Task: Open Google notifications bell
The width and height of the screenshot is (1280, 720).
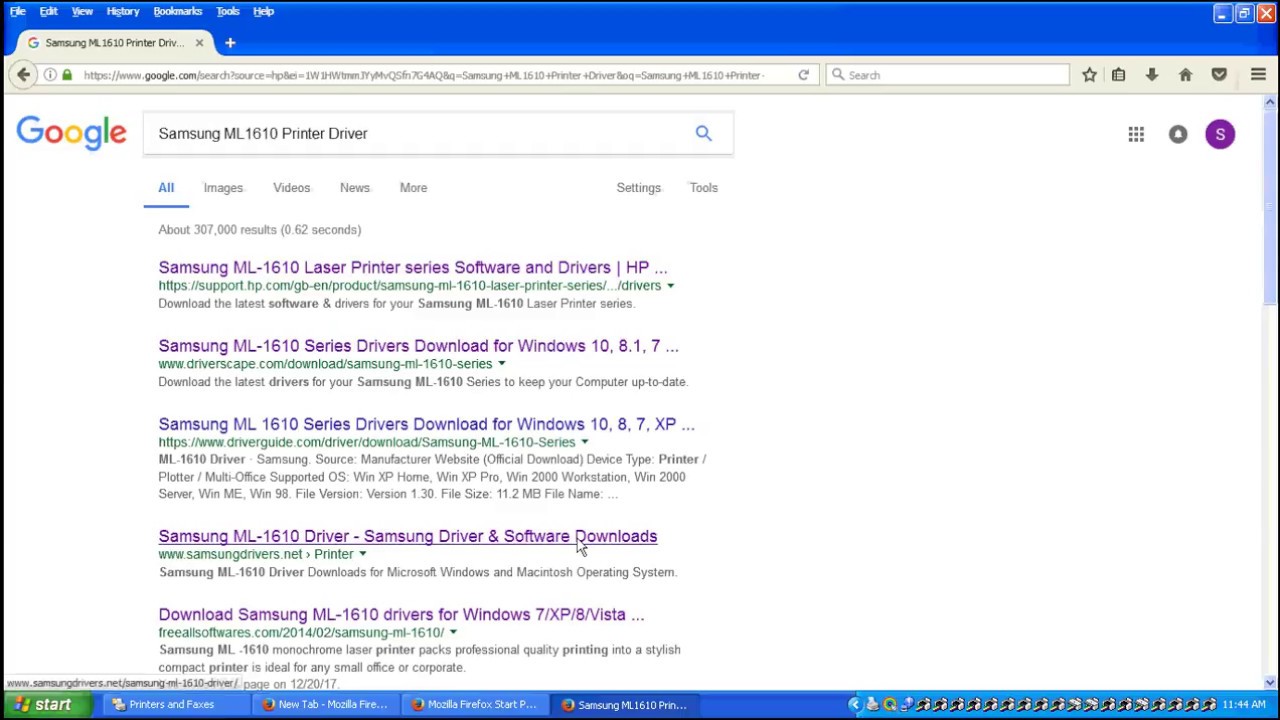Action: (1178, 134)
